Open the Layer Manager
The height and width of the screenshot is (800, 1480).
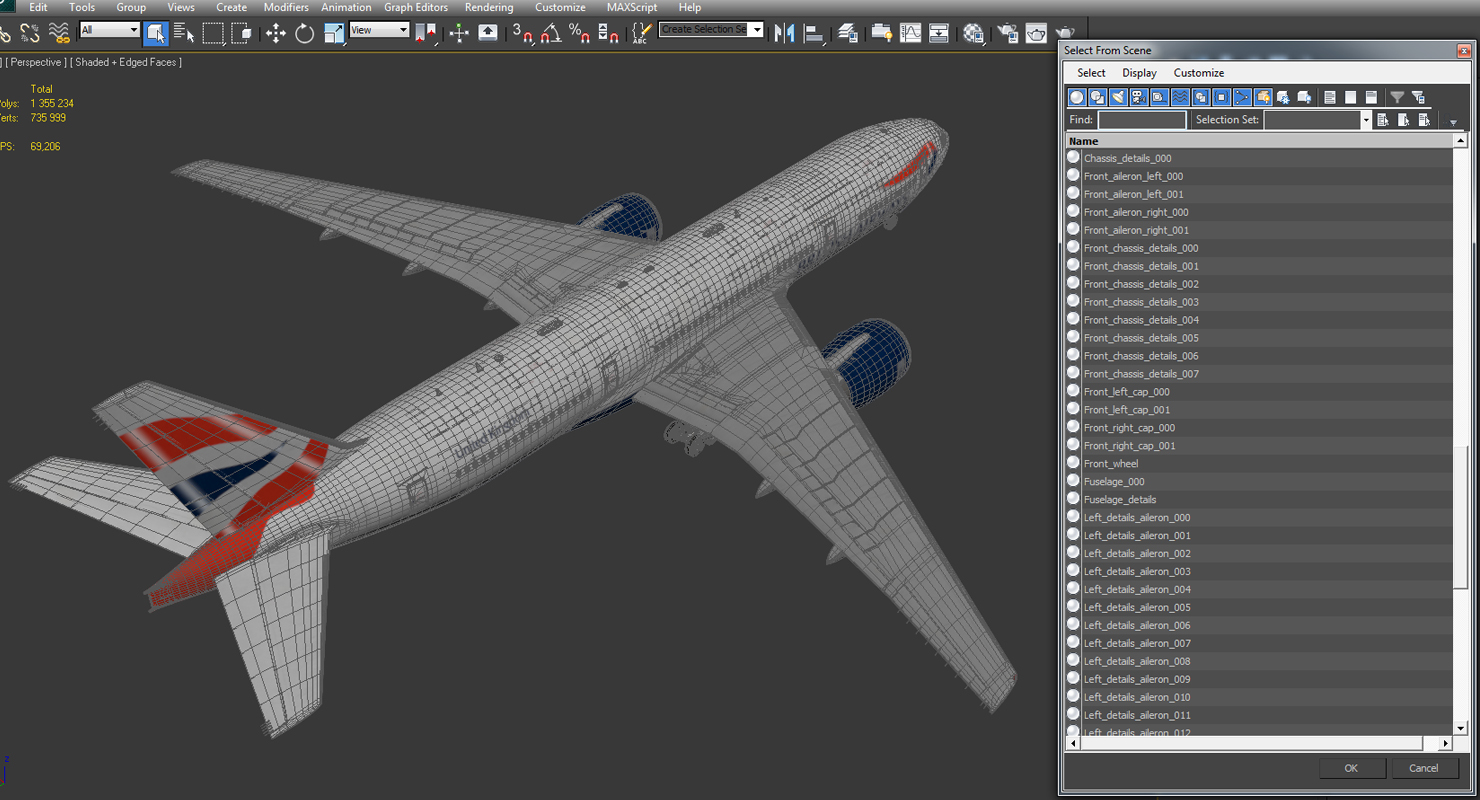pos(848,33)
